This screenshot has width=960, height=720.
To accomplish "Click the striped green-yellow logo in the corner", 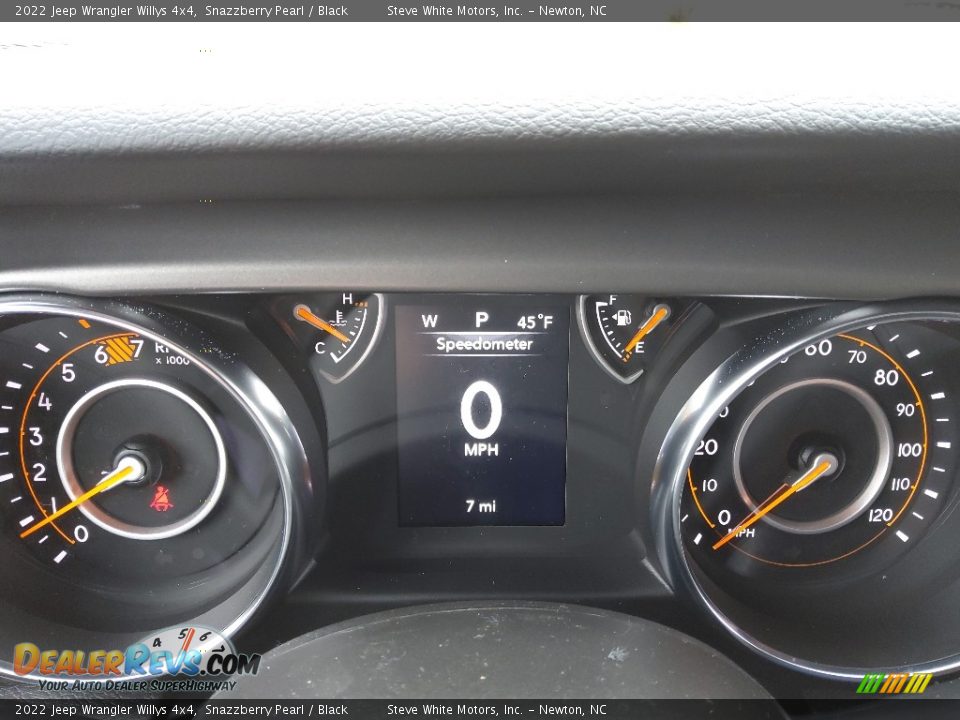I will pyautogui.click(x=894, y=683).
